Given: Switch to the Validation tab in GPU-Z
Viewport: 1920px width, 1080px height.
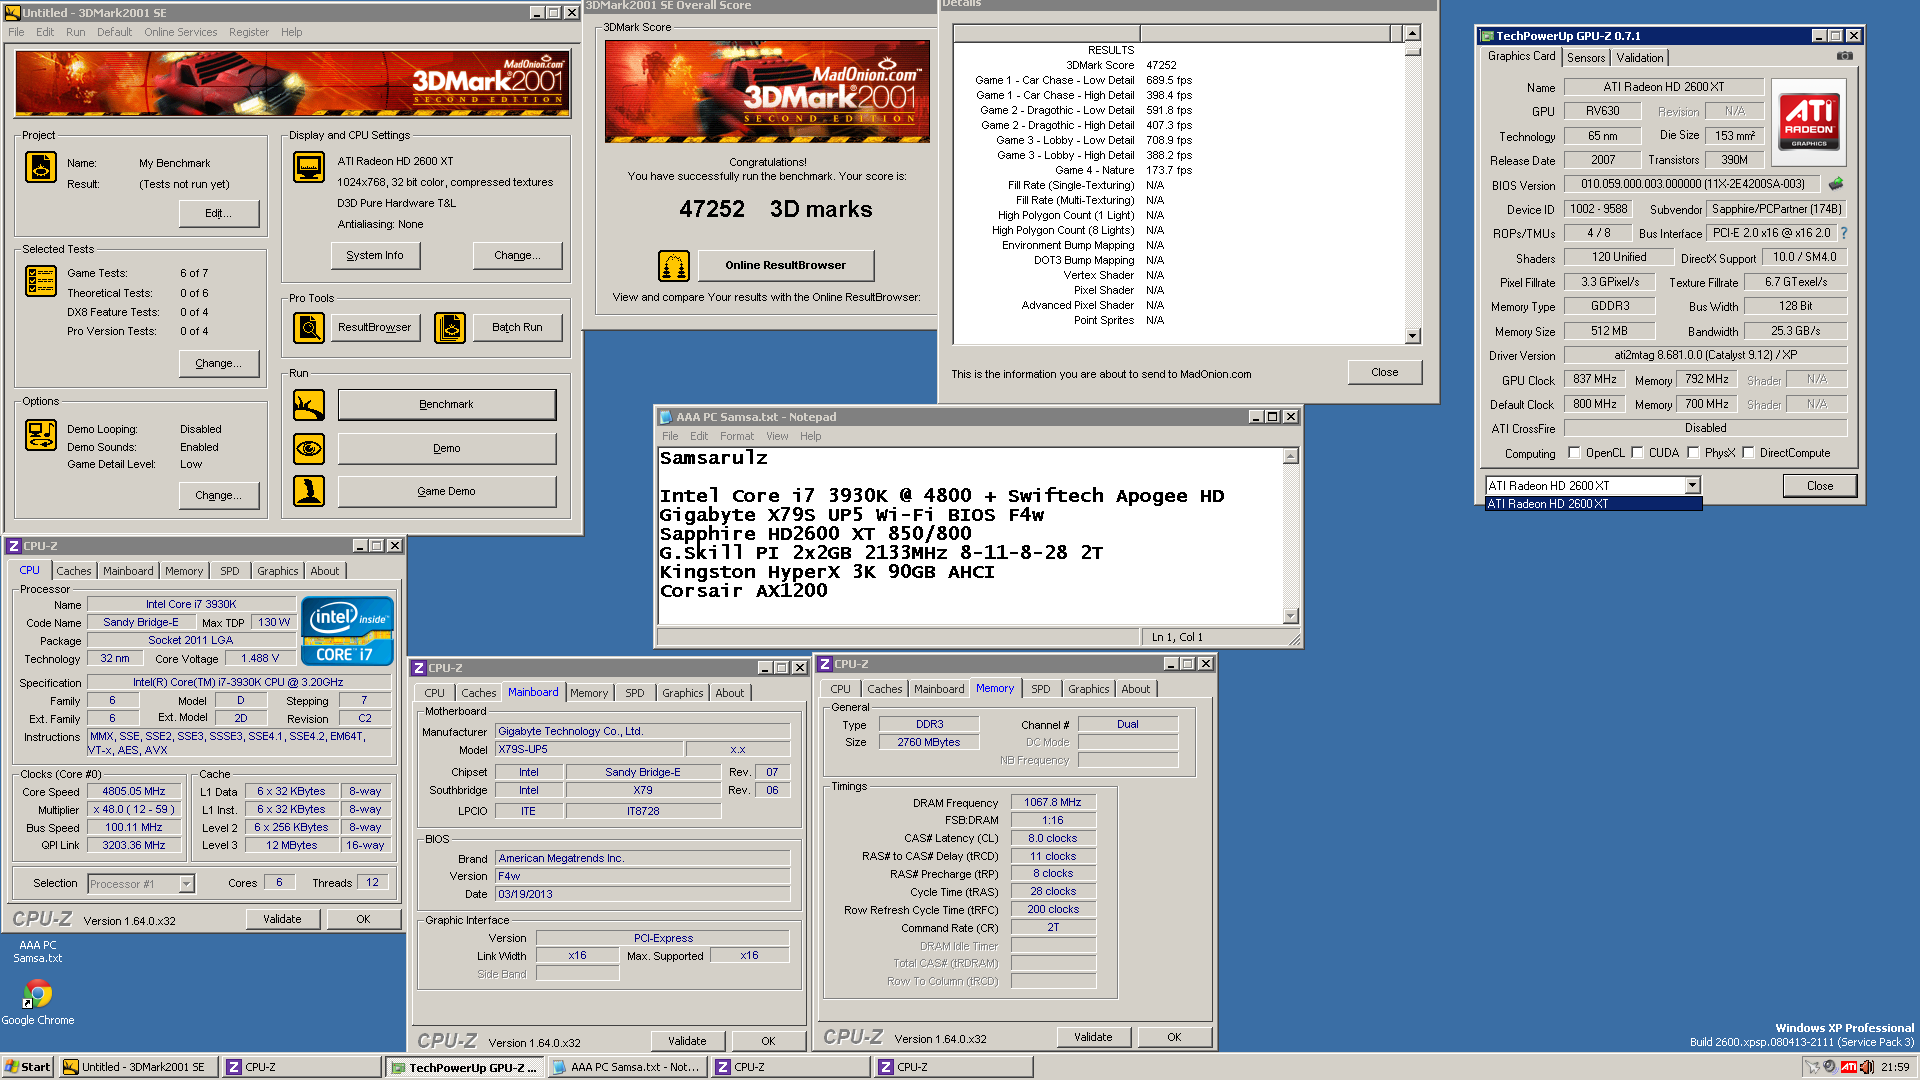Looking at the screenshot, I should (x=1640, y=58).
